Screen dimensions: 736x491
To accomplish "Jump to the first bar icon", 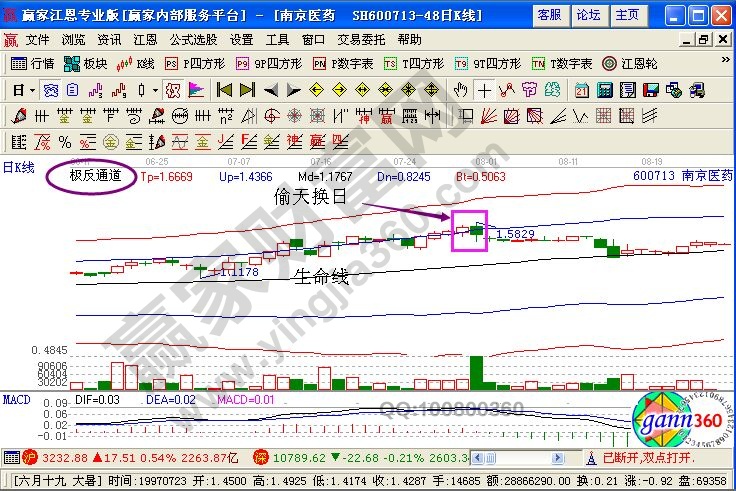I will click(x=224, y=90).
